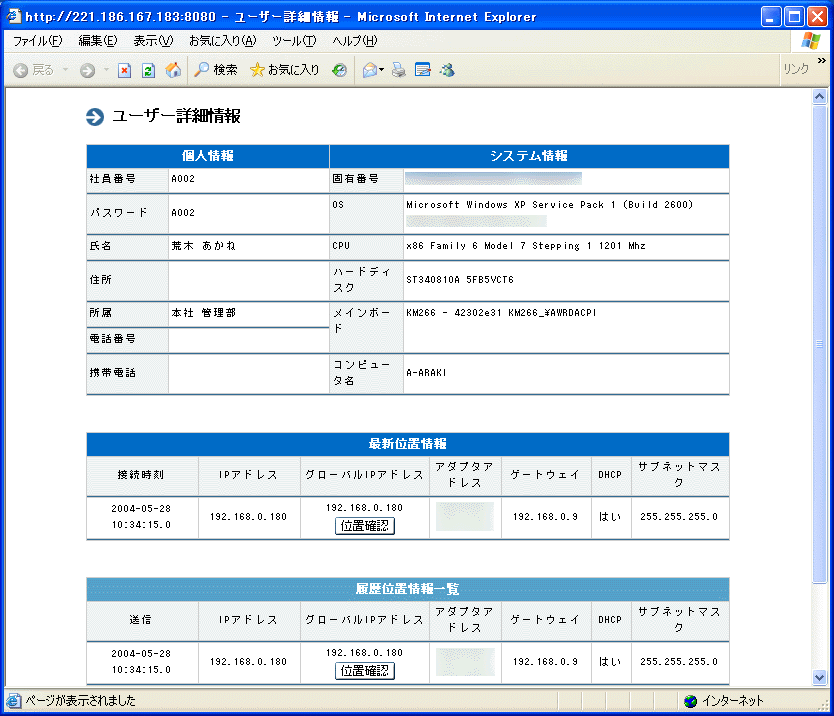Click the Back arrow toolbar icon

tap(21, 70)
